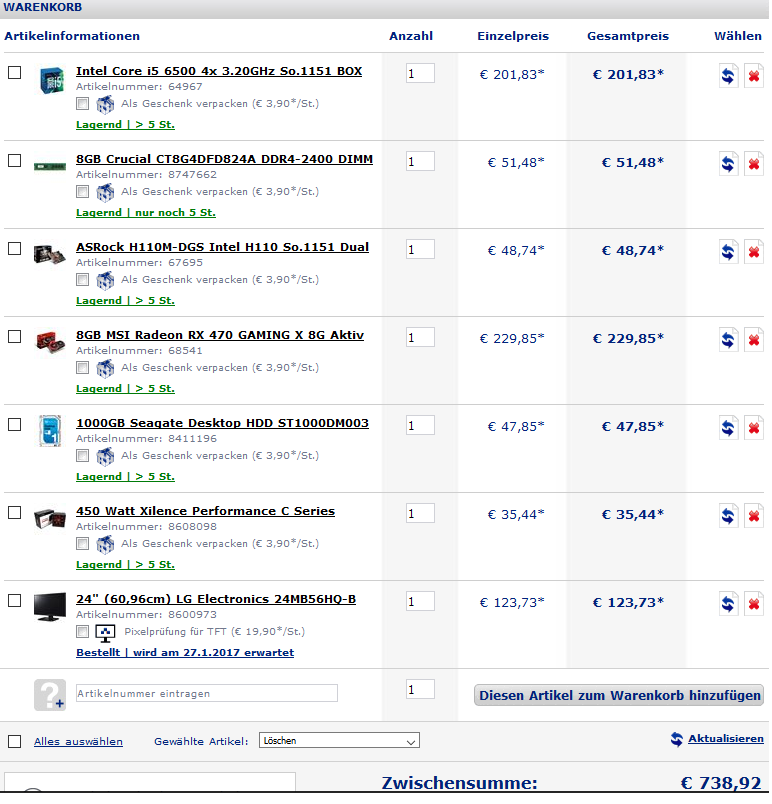772x804 pixels.
Task: Click pixel check icon for LG monitor
Action: tap(105, 633)
